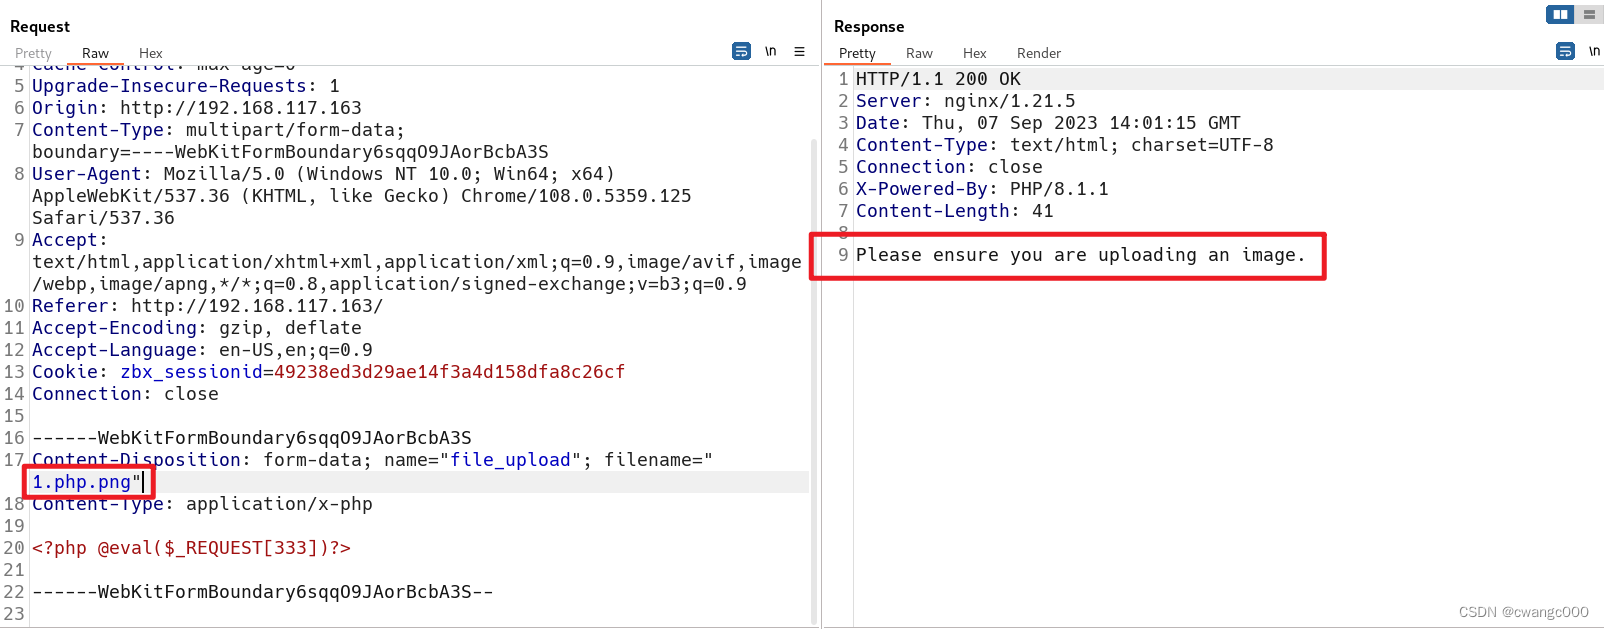Image resolution: width=1604 pixels, height=629 pixels.
Task: Click the Origin header line
Action: [197, 108]
